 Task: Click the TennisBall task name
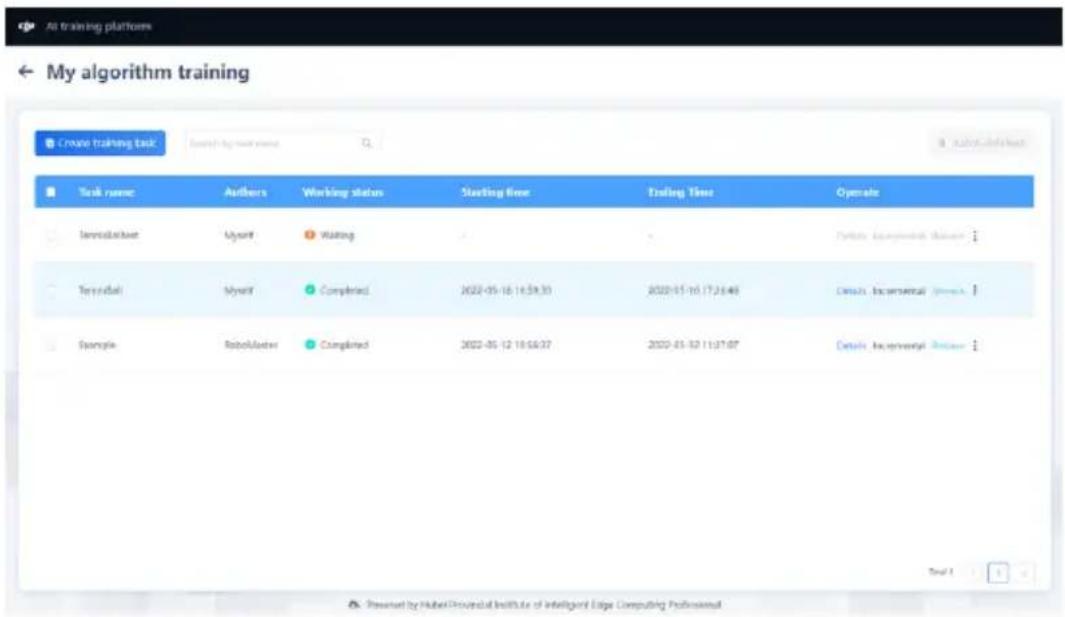coord(101,290)
